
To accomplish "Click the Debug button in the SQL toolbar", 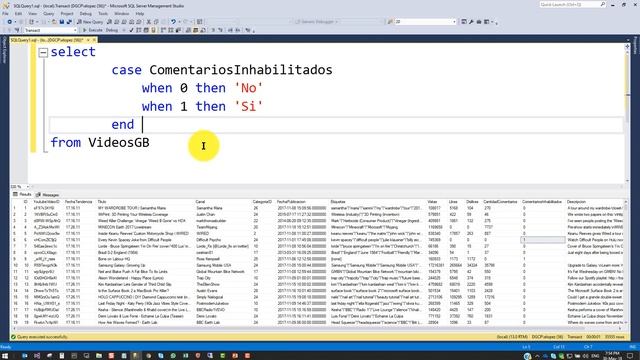I will point(112,30).
